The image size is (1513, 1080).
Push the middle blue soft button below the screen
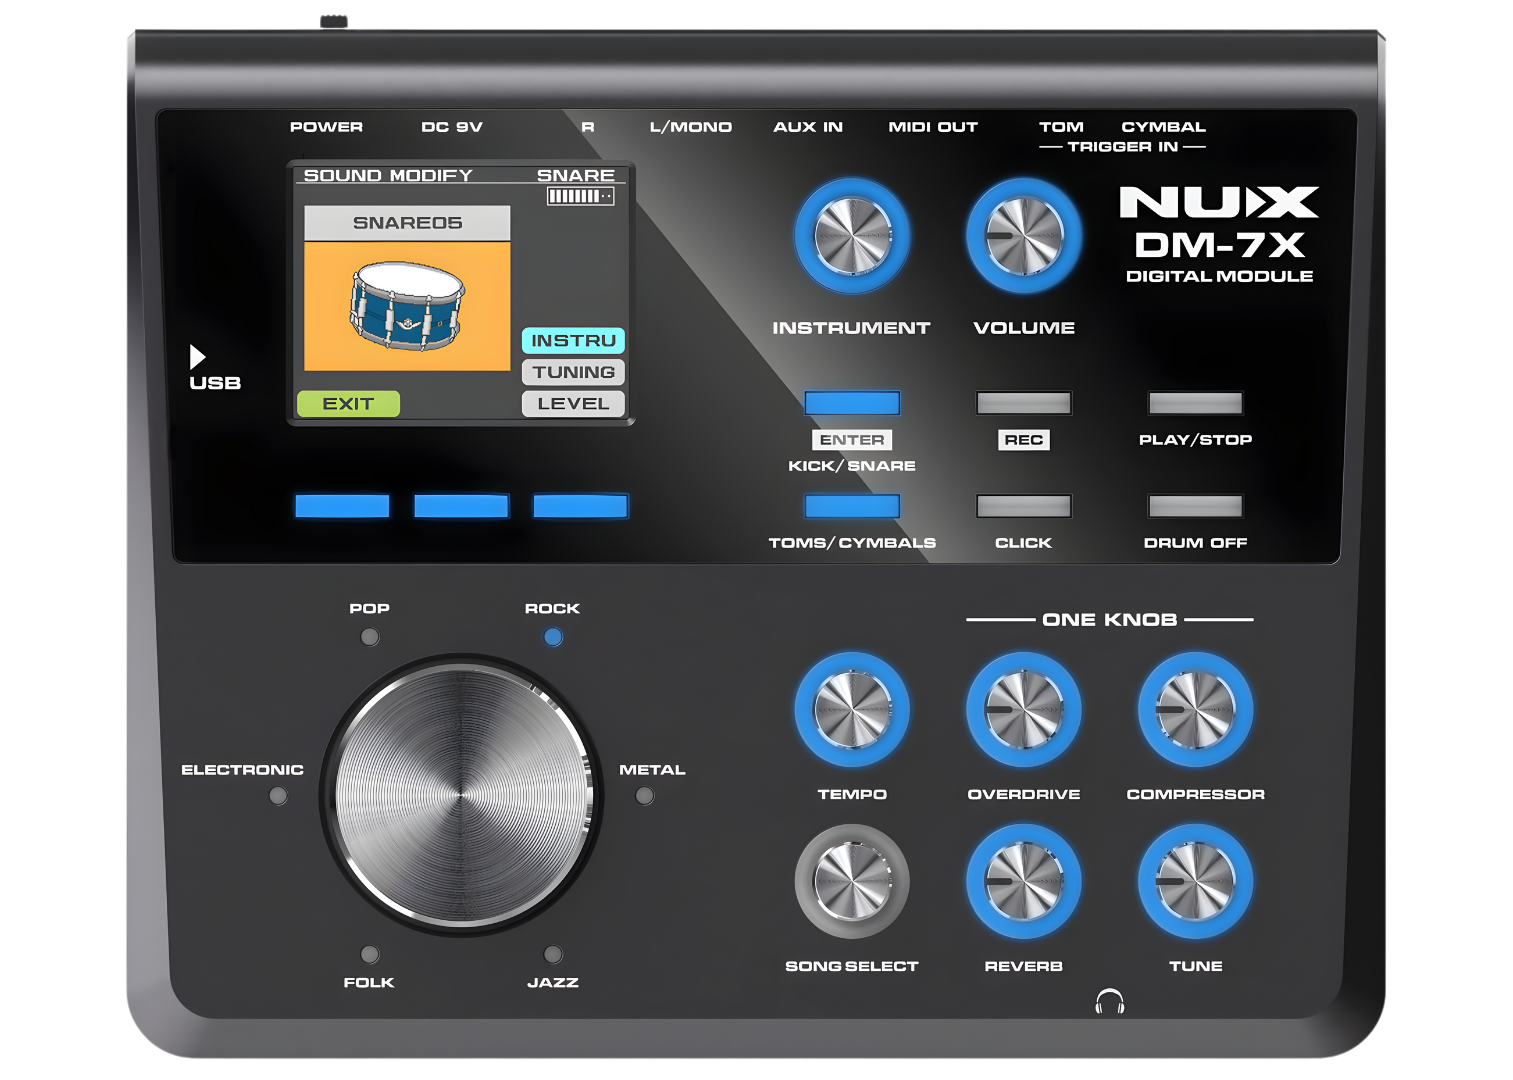coord(461,506)
